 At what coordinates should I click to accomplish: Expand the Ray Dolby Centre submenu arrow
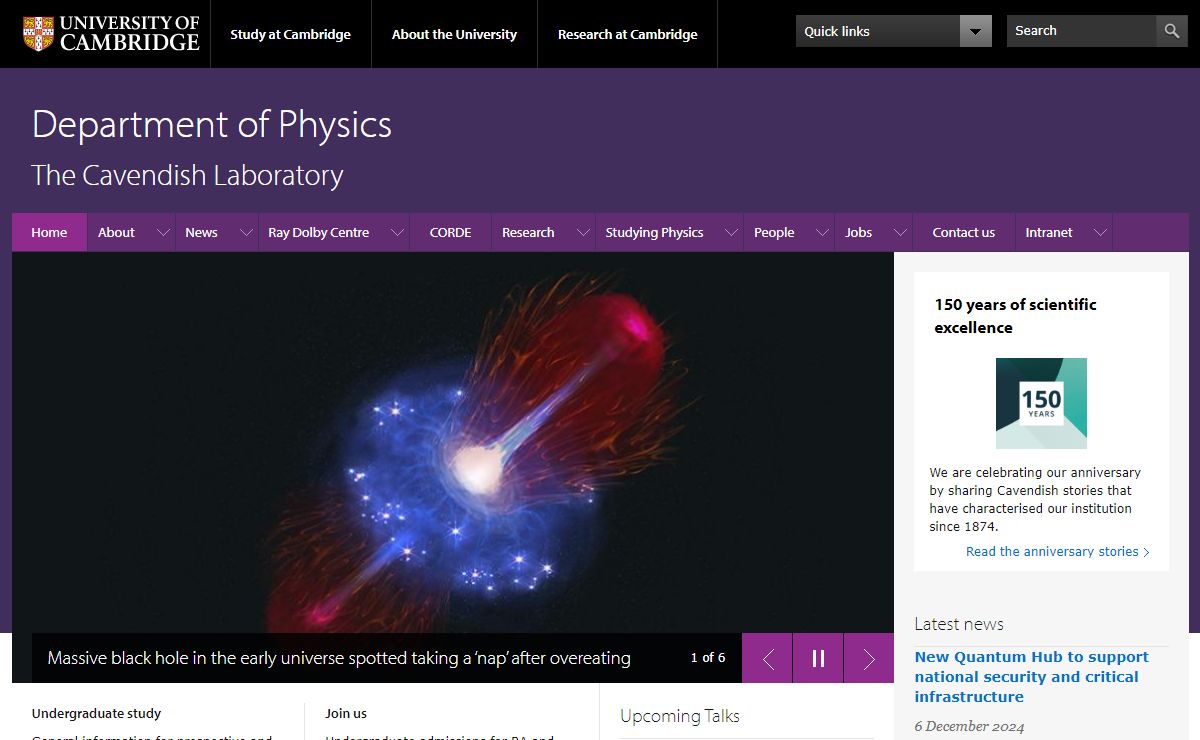click(398, 232)
